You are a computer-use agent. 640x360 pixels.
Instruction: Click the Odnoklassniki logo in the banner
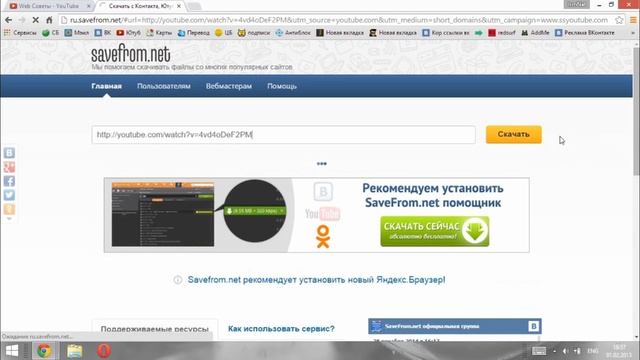[x=323, y=237]
